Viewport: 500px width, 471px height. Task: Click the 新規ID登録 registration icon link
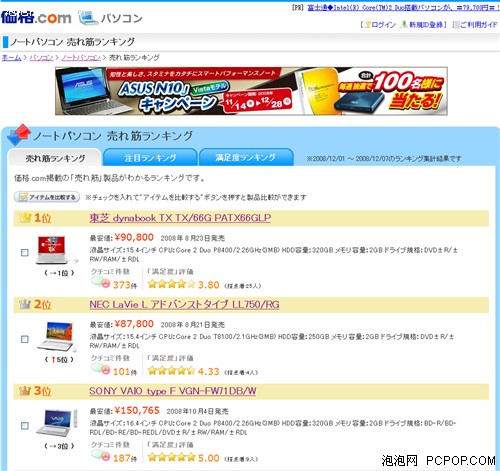coord(422,25)
